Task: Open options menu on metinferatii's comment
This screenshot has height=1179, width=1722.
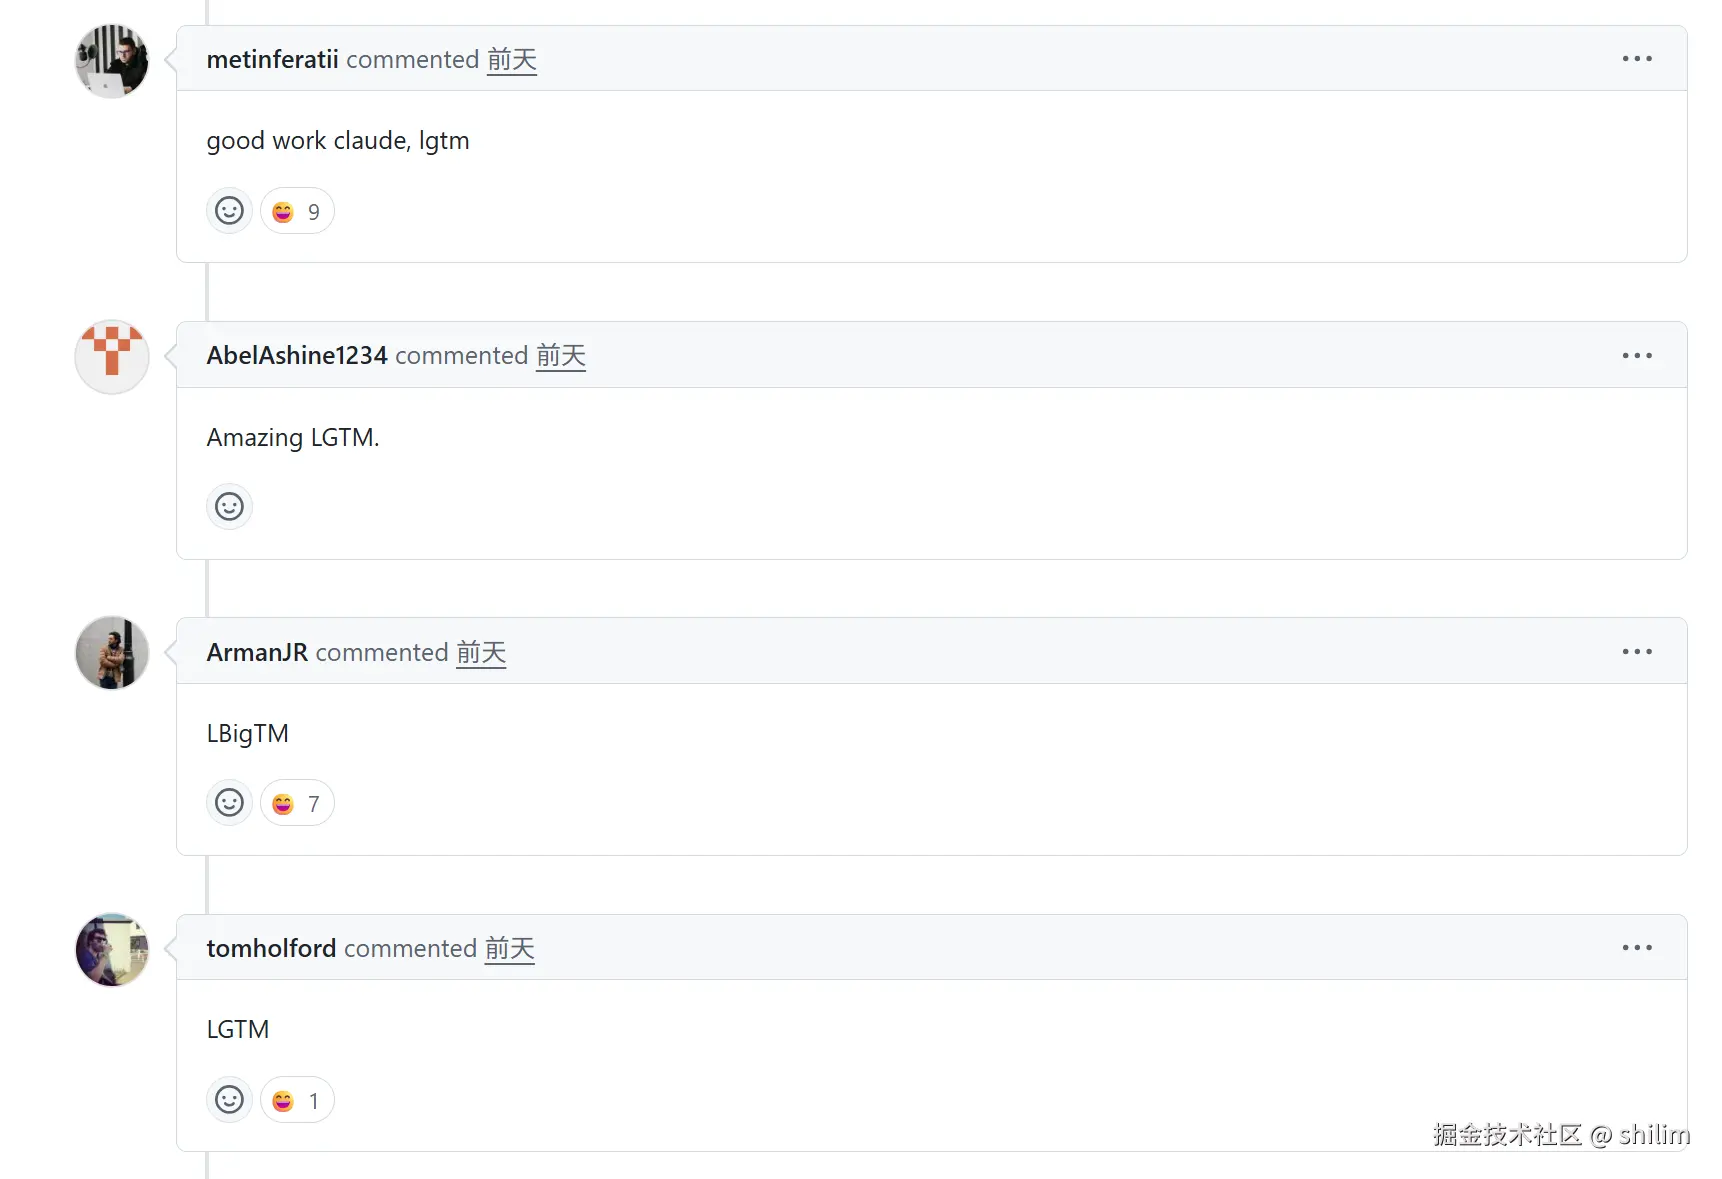Action: (1637, 59)
